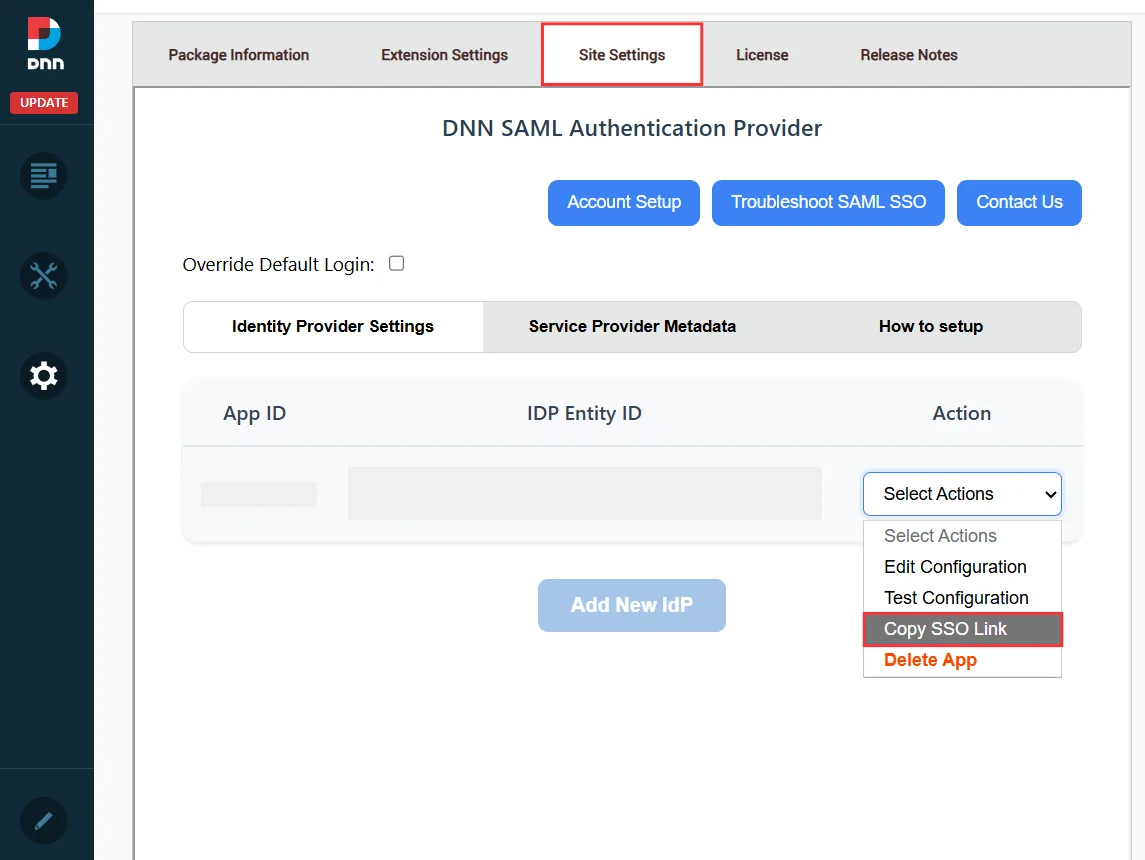The image size is (1145, 860).
Task: Toggle the Override Default Login checkbox
Action: [397, 263]
